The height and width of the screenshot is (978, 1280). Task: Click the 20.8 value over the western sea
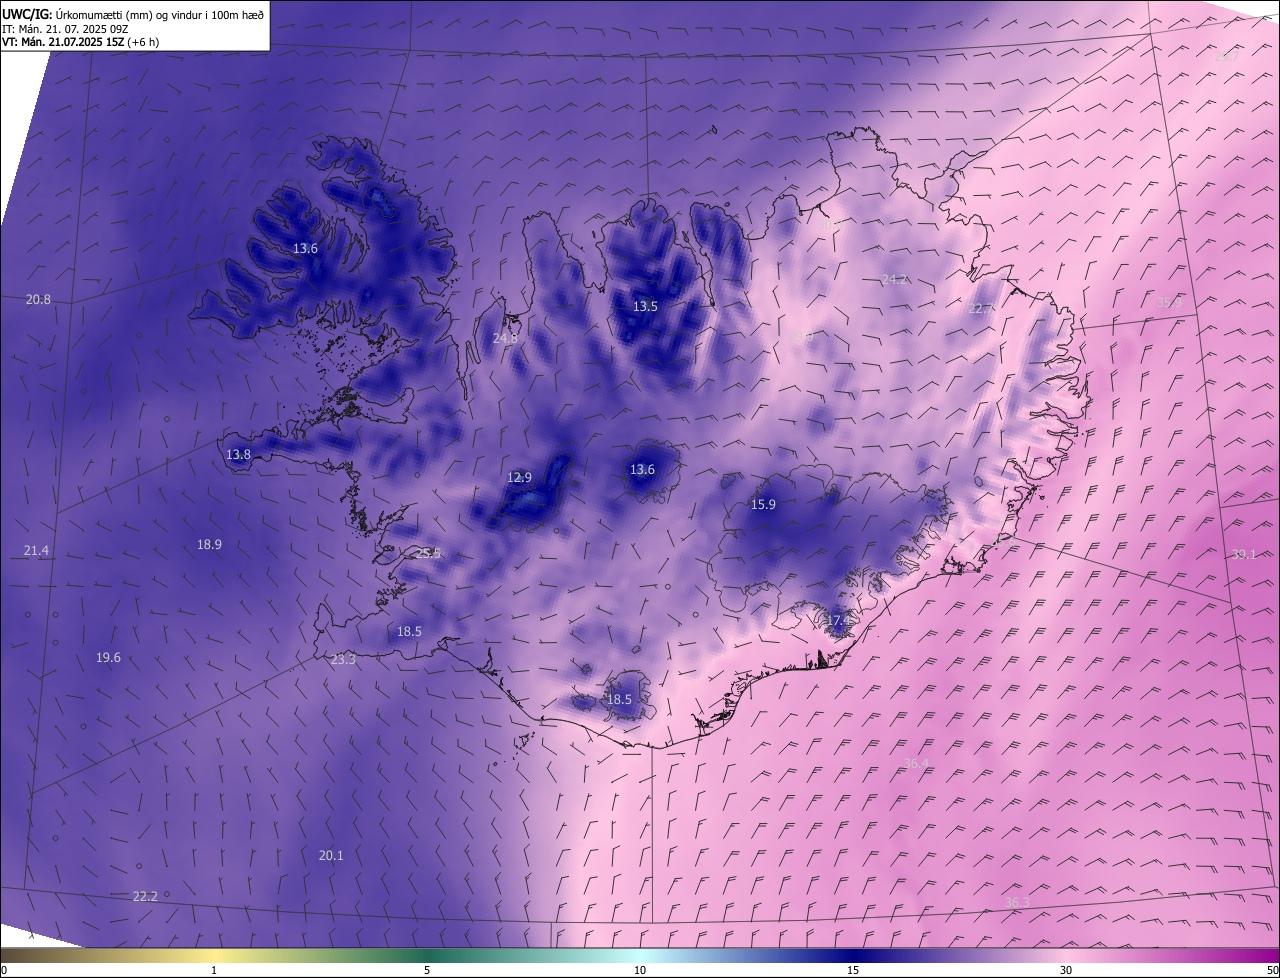click(38, 299)
